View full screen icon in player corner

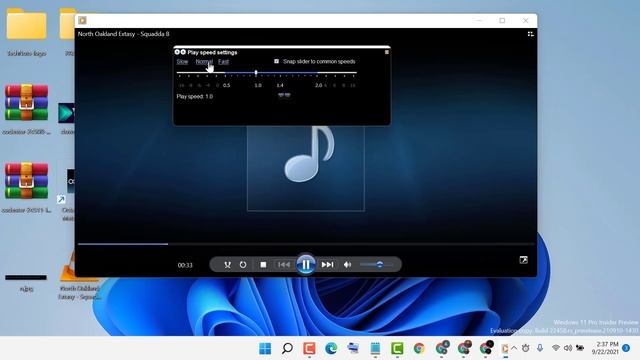tap(524, 260)
